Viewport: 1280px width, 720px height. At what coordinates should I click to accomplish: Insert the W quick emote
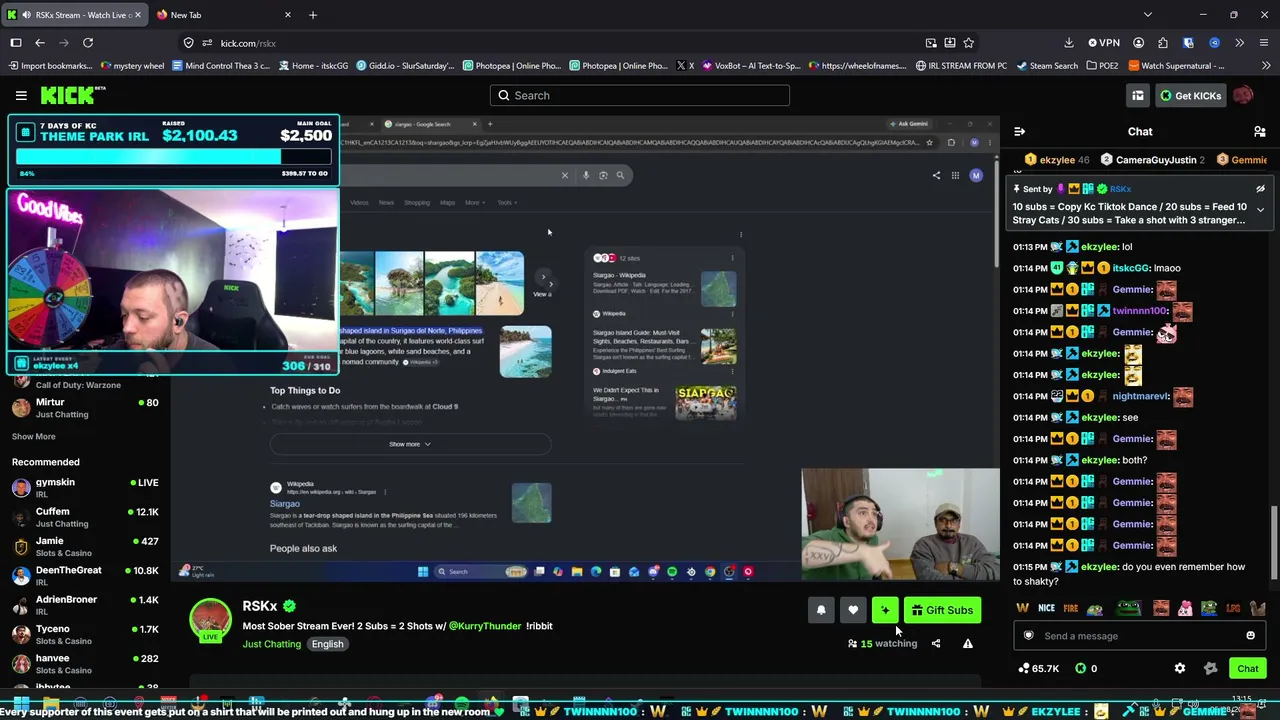click(x=1023, y=608)
